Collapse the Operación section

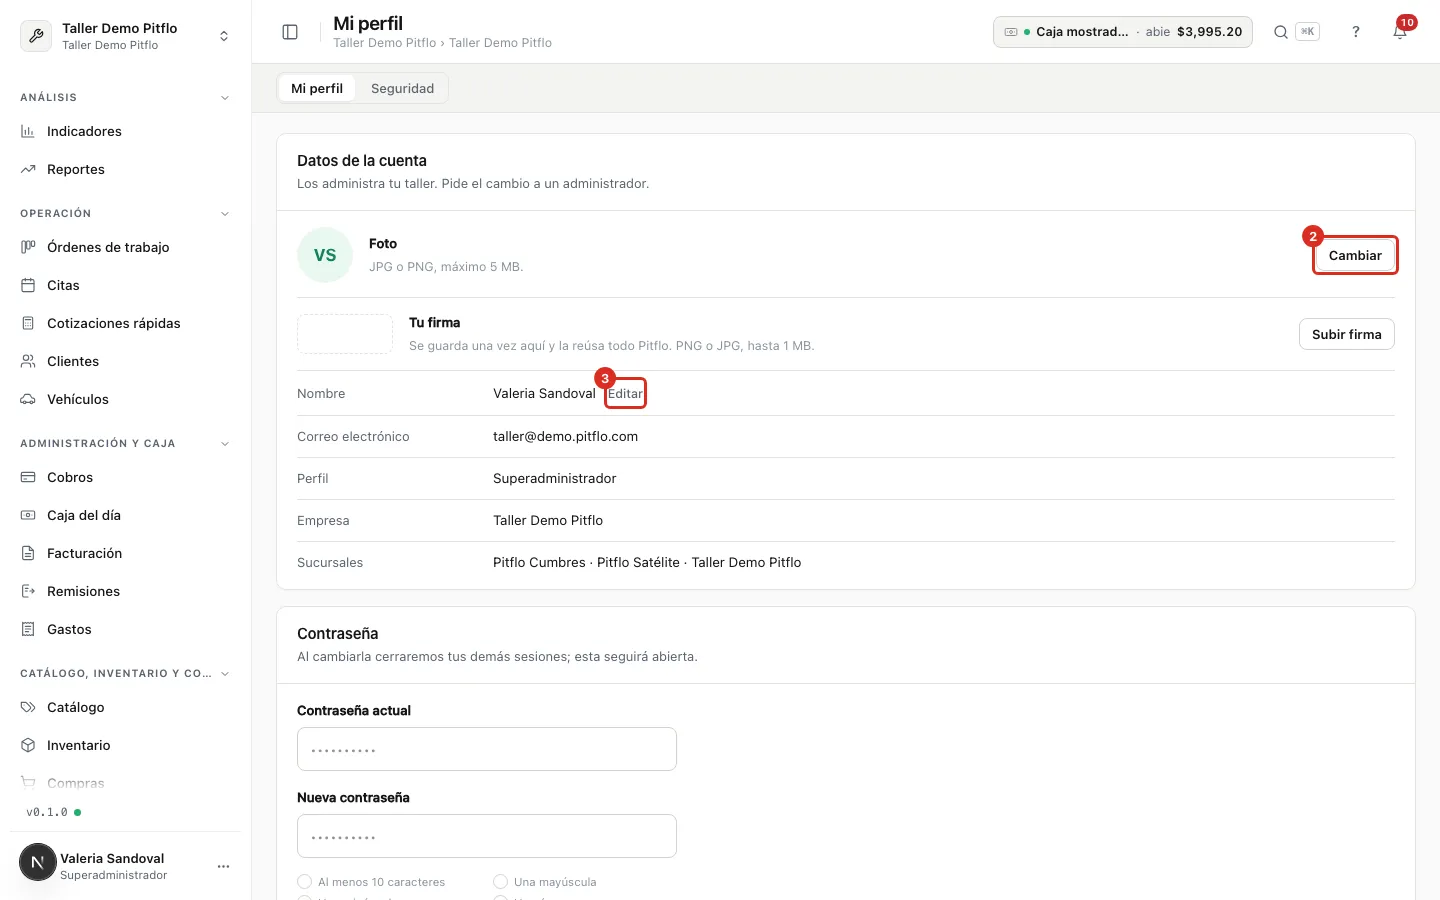[225, 214]
